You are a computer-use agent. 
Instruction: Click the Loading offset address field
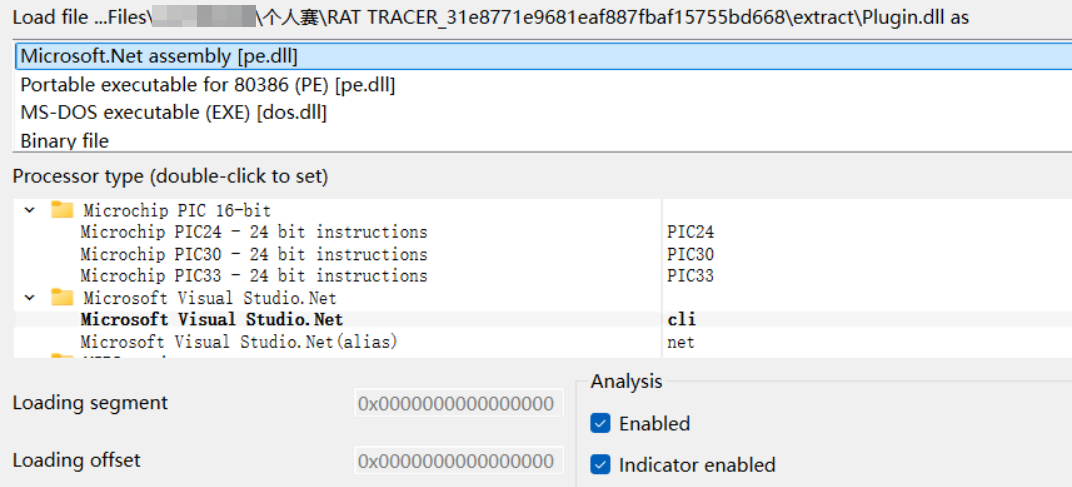coord(456,461)
